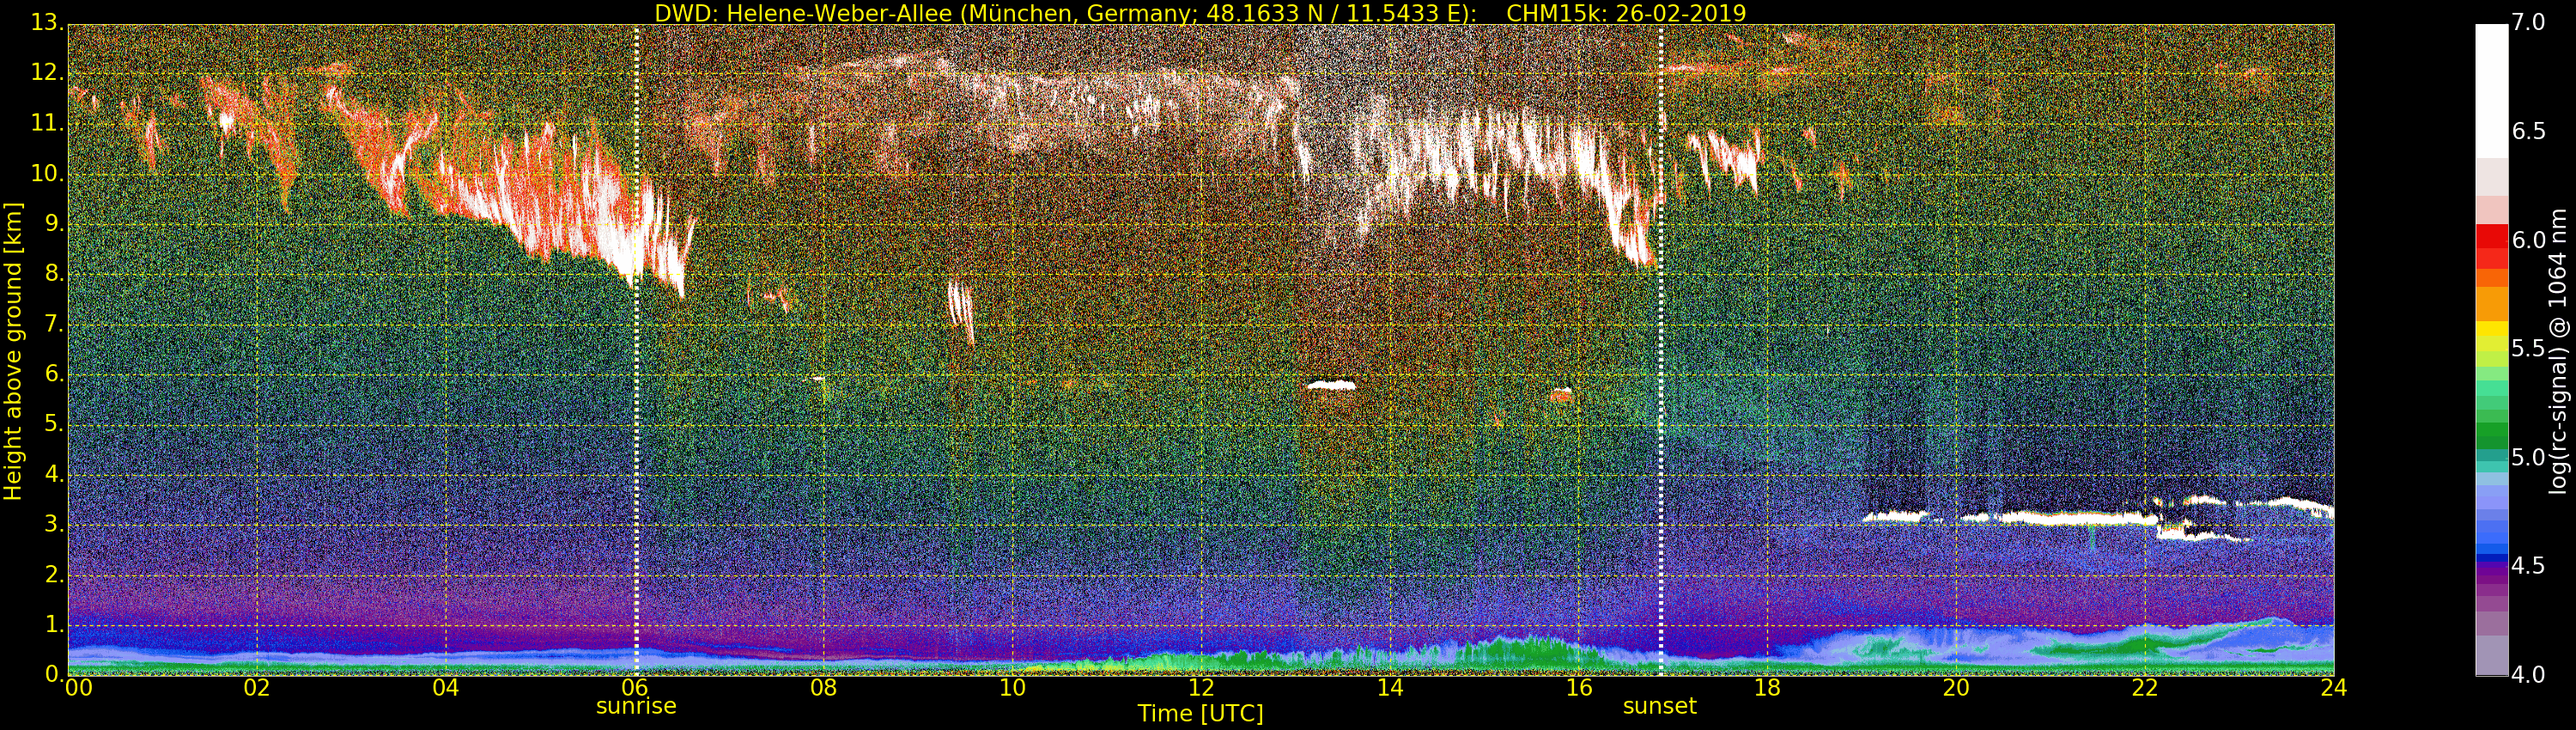
Task: Select the '02' time tick label
Action: pos(257,687)
